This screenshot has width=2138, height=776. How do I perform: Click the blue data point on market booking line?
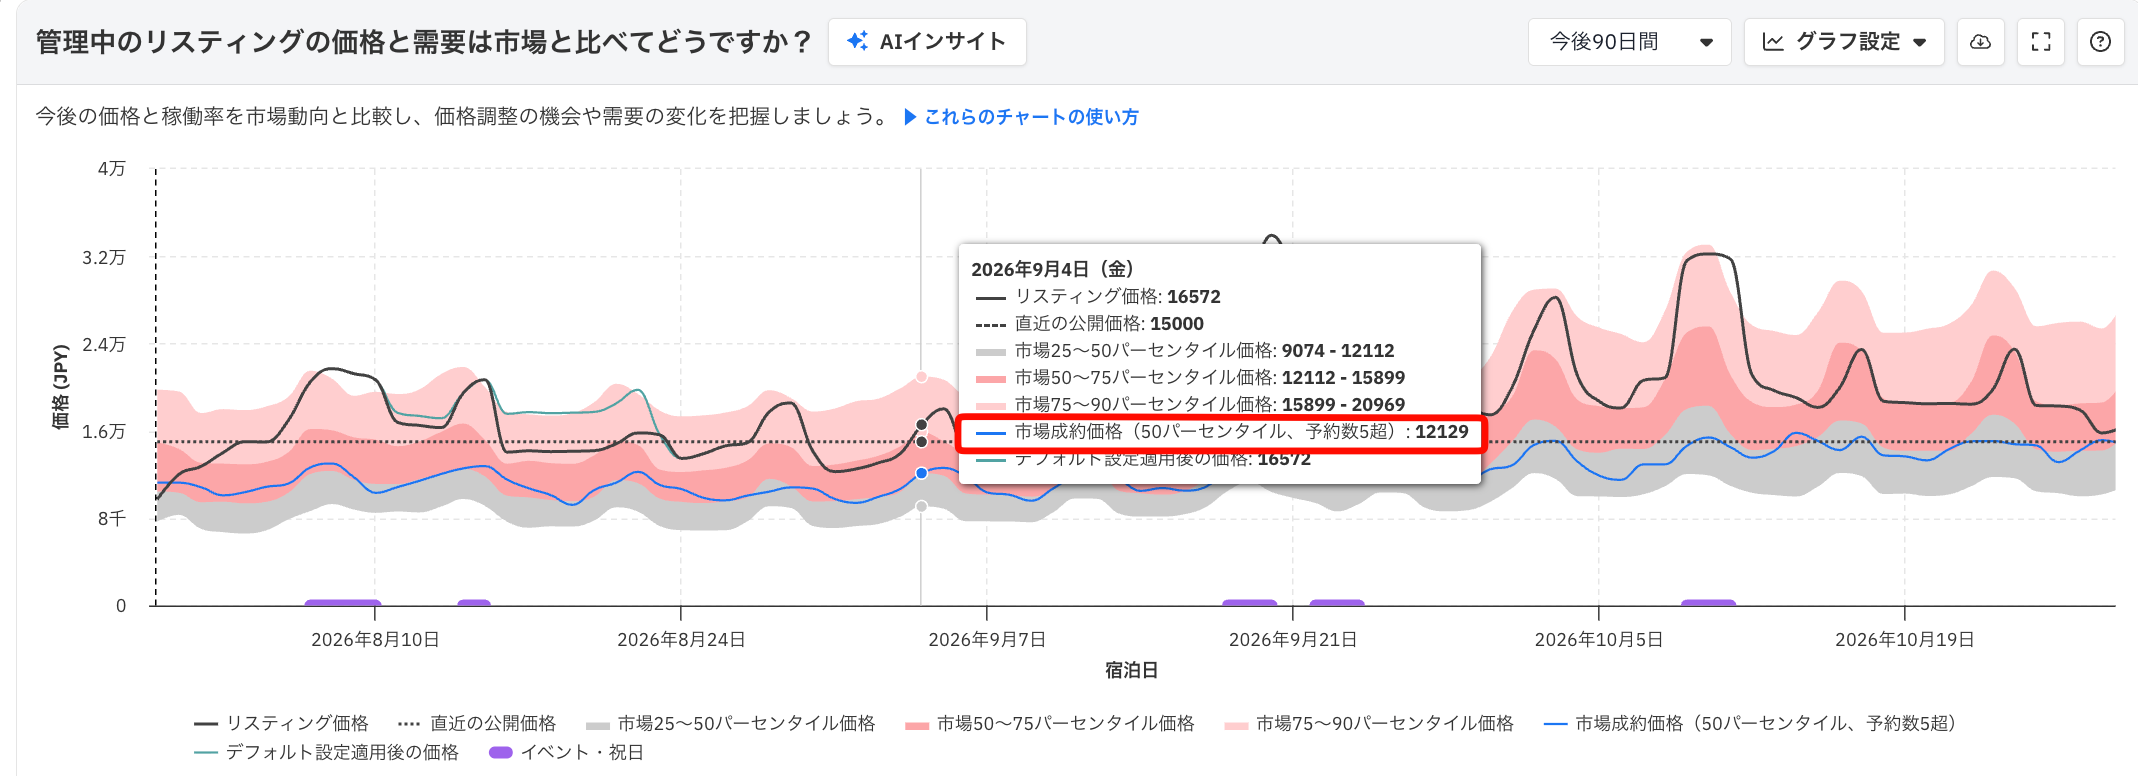pyautogui.click(x=922, y=473)
